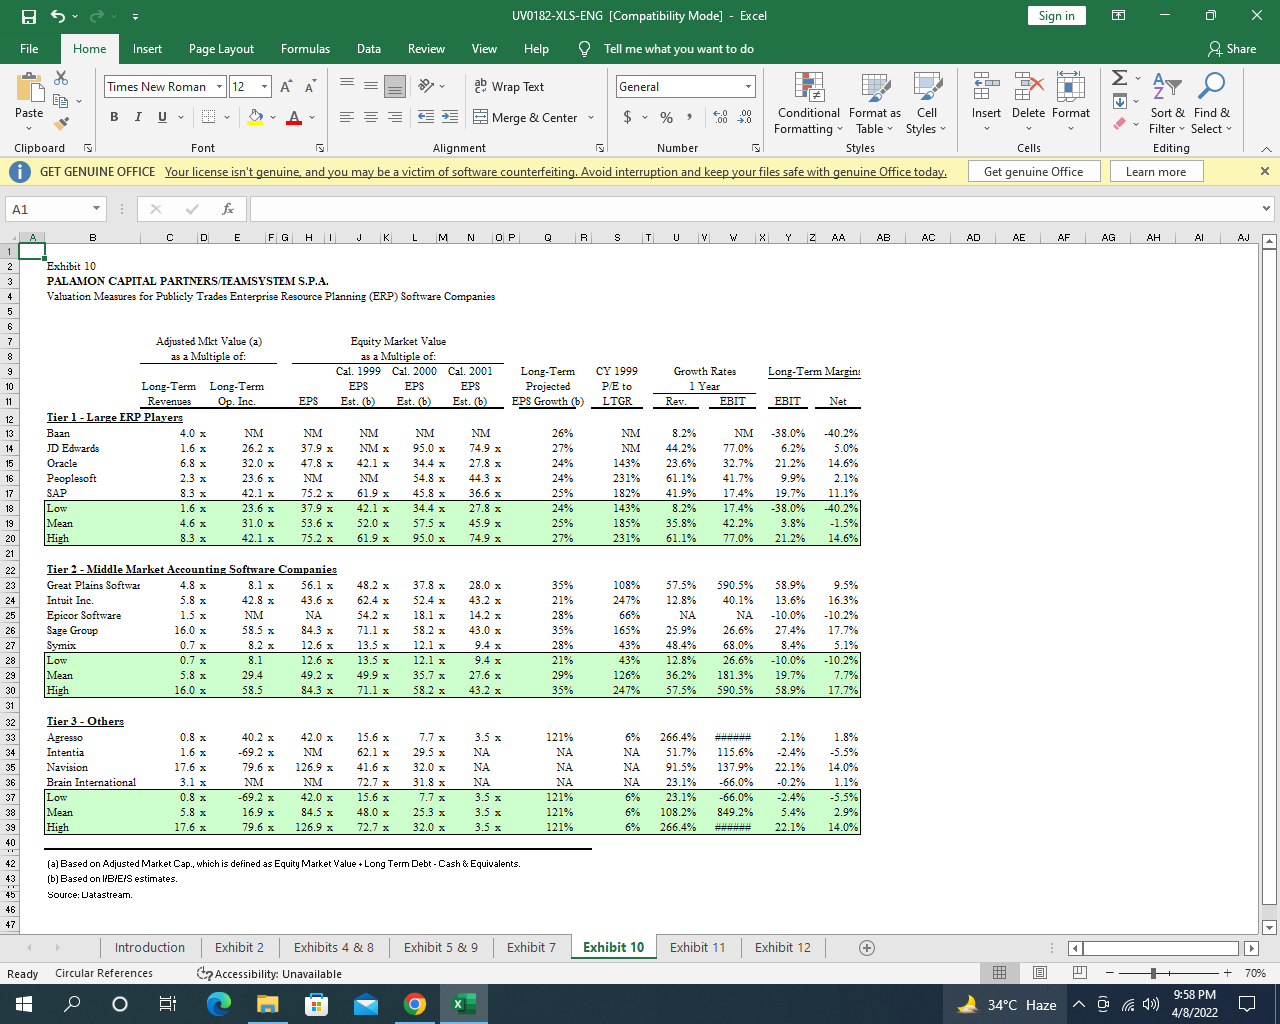Open the Formulas ribbon tab
The width and height of the screenshot is (1280, 1024).
click(x=305, y=49)
